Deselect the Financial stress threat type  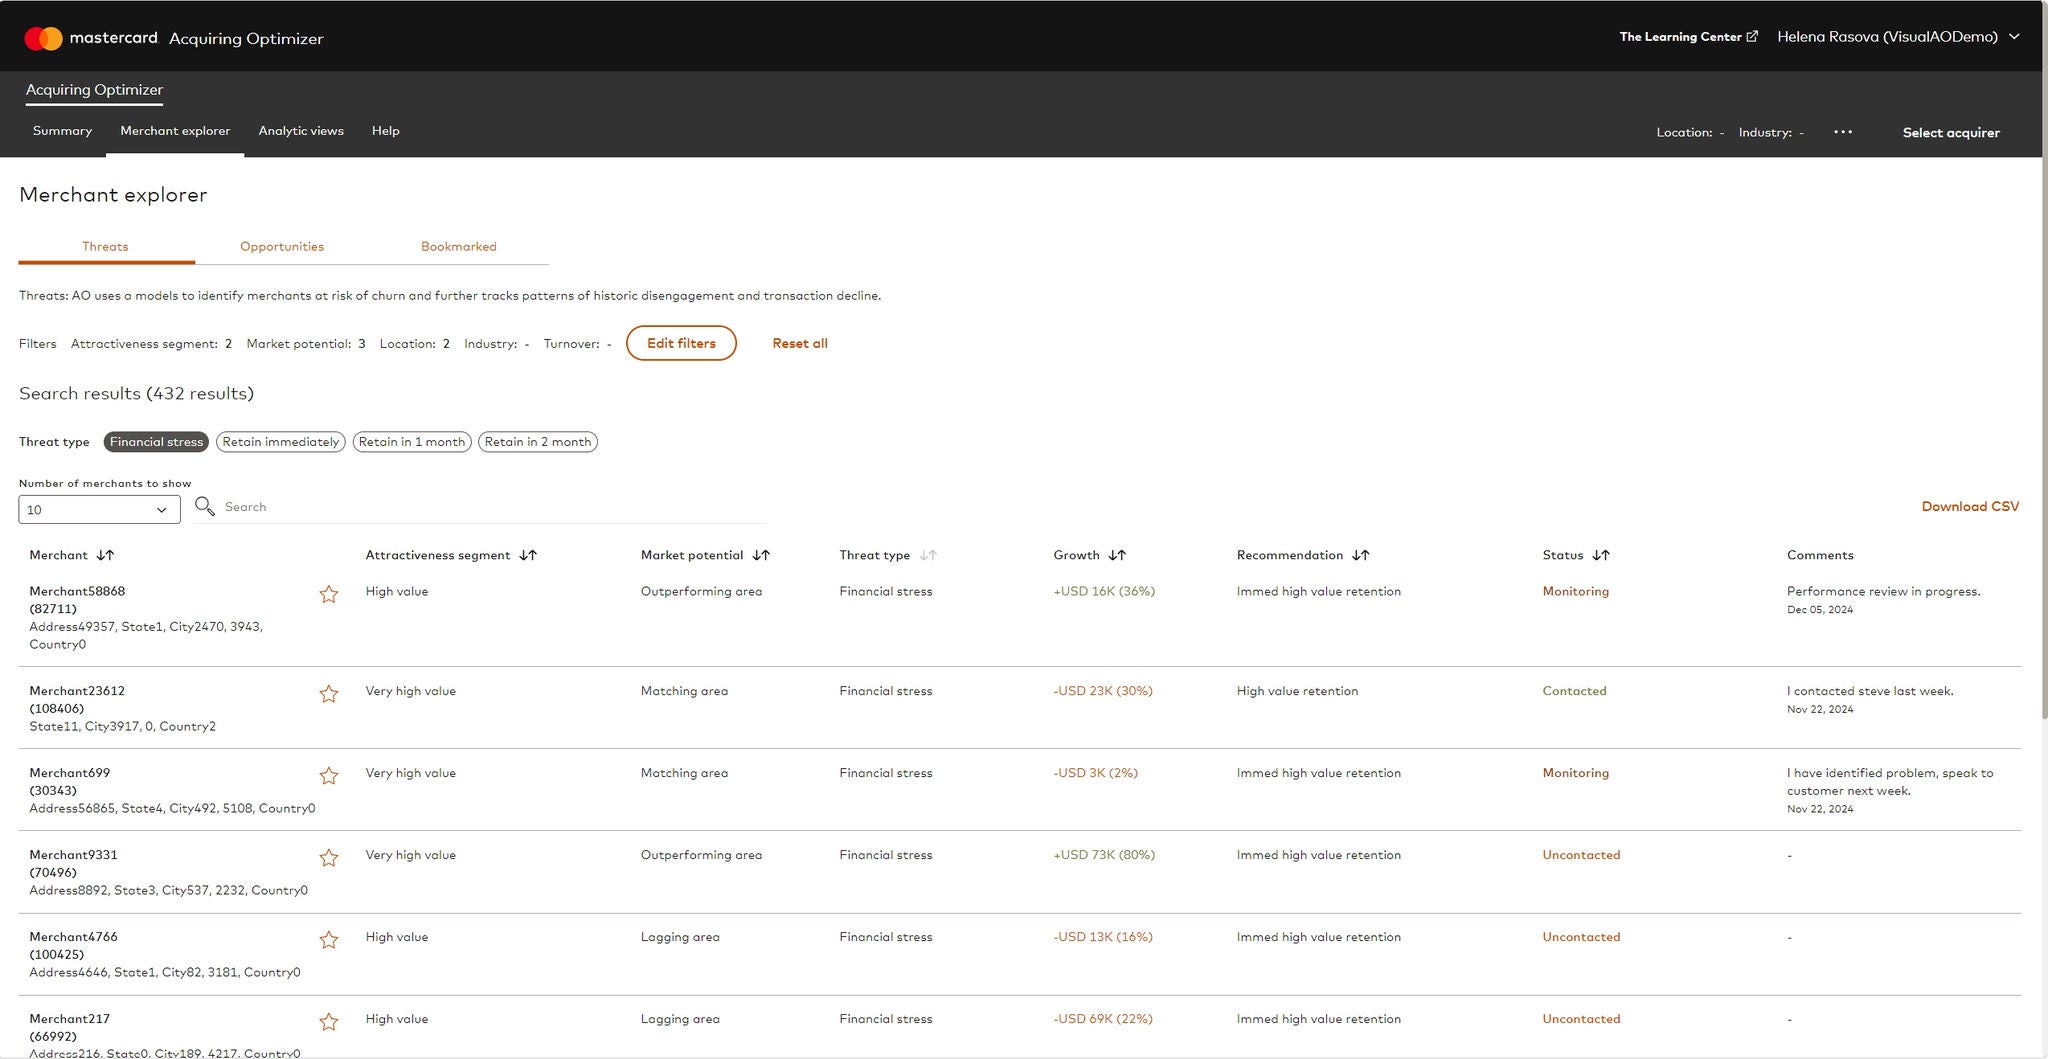coord(155,441)
